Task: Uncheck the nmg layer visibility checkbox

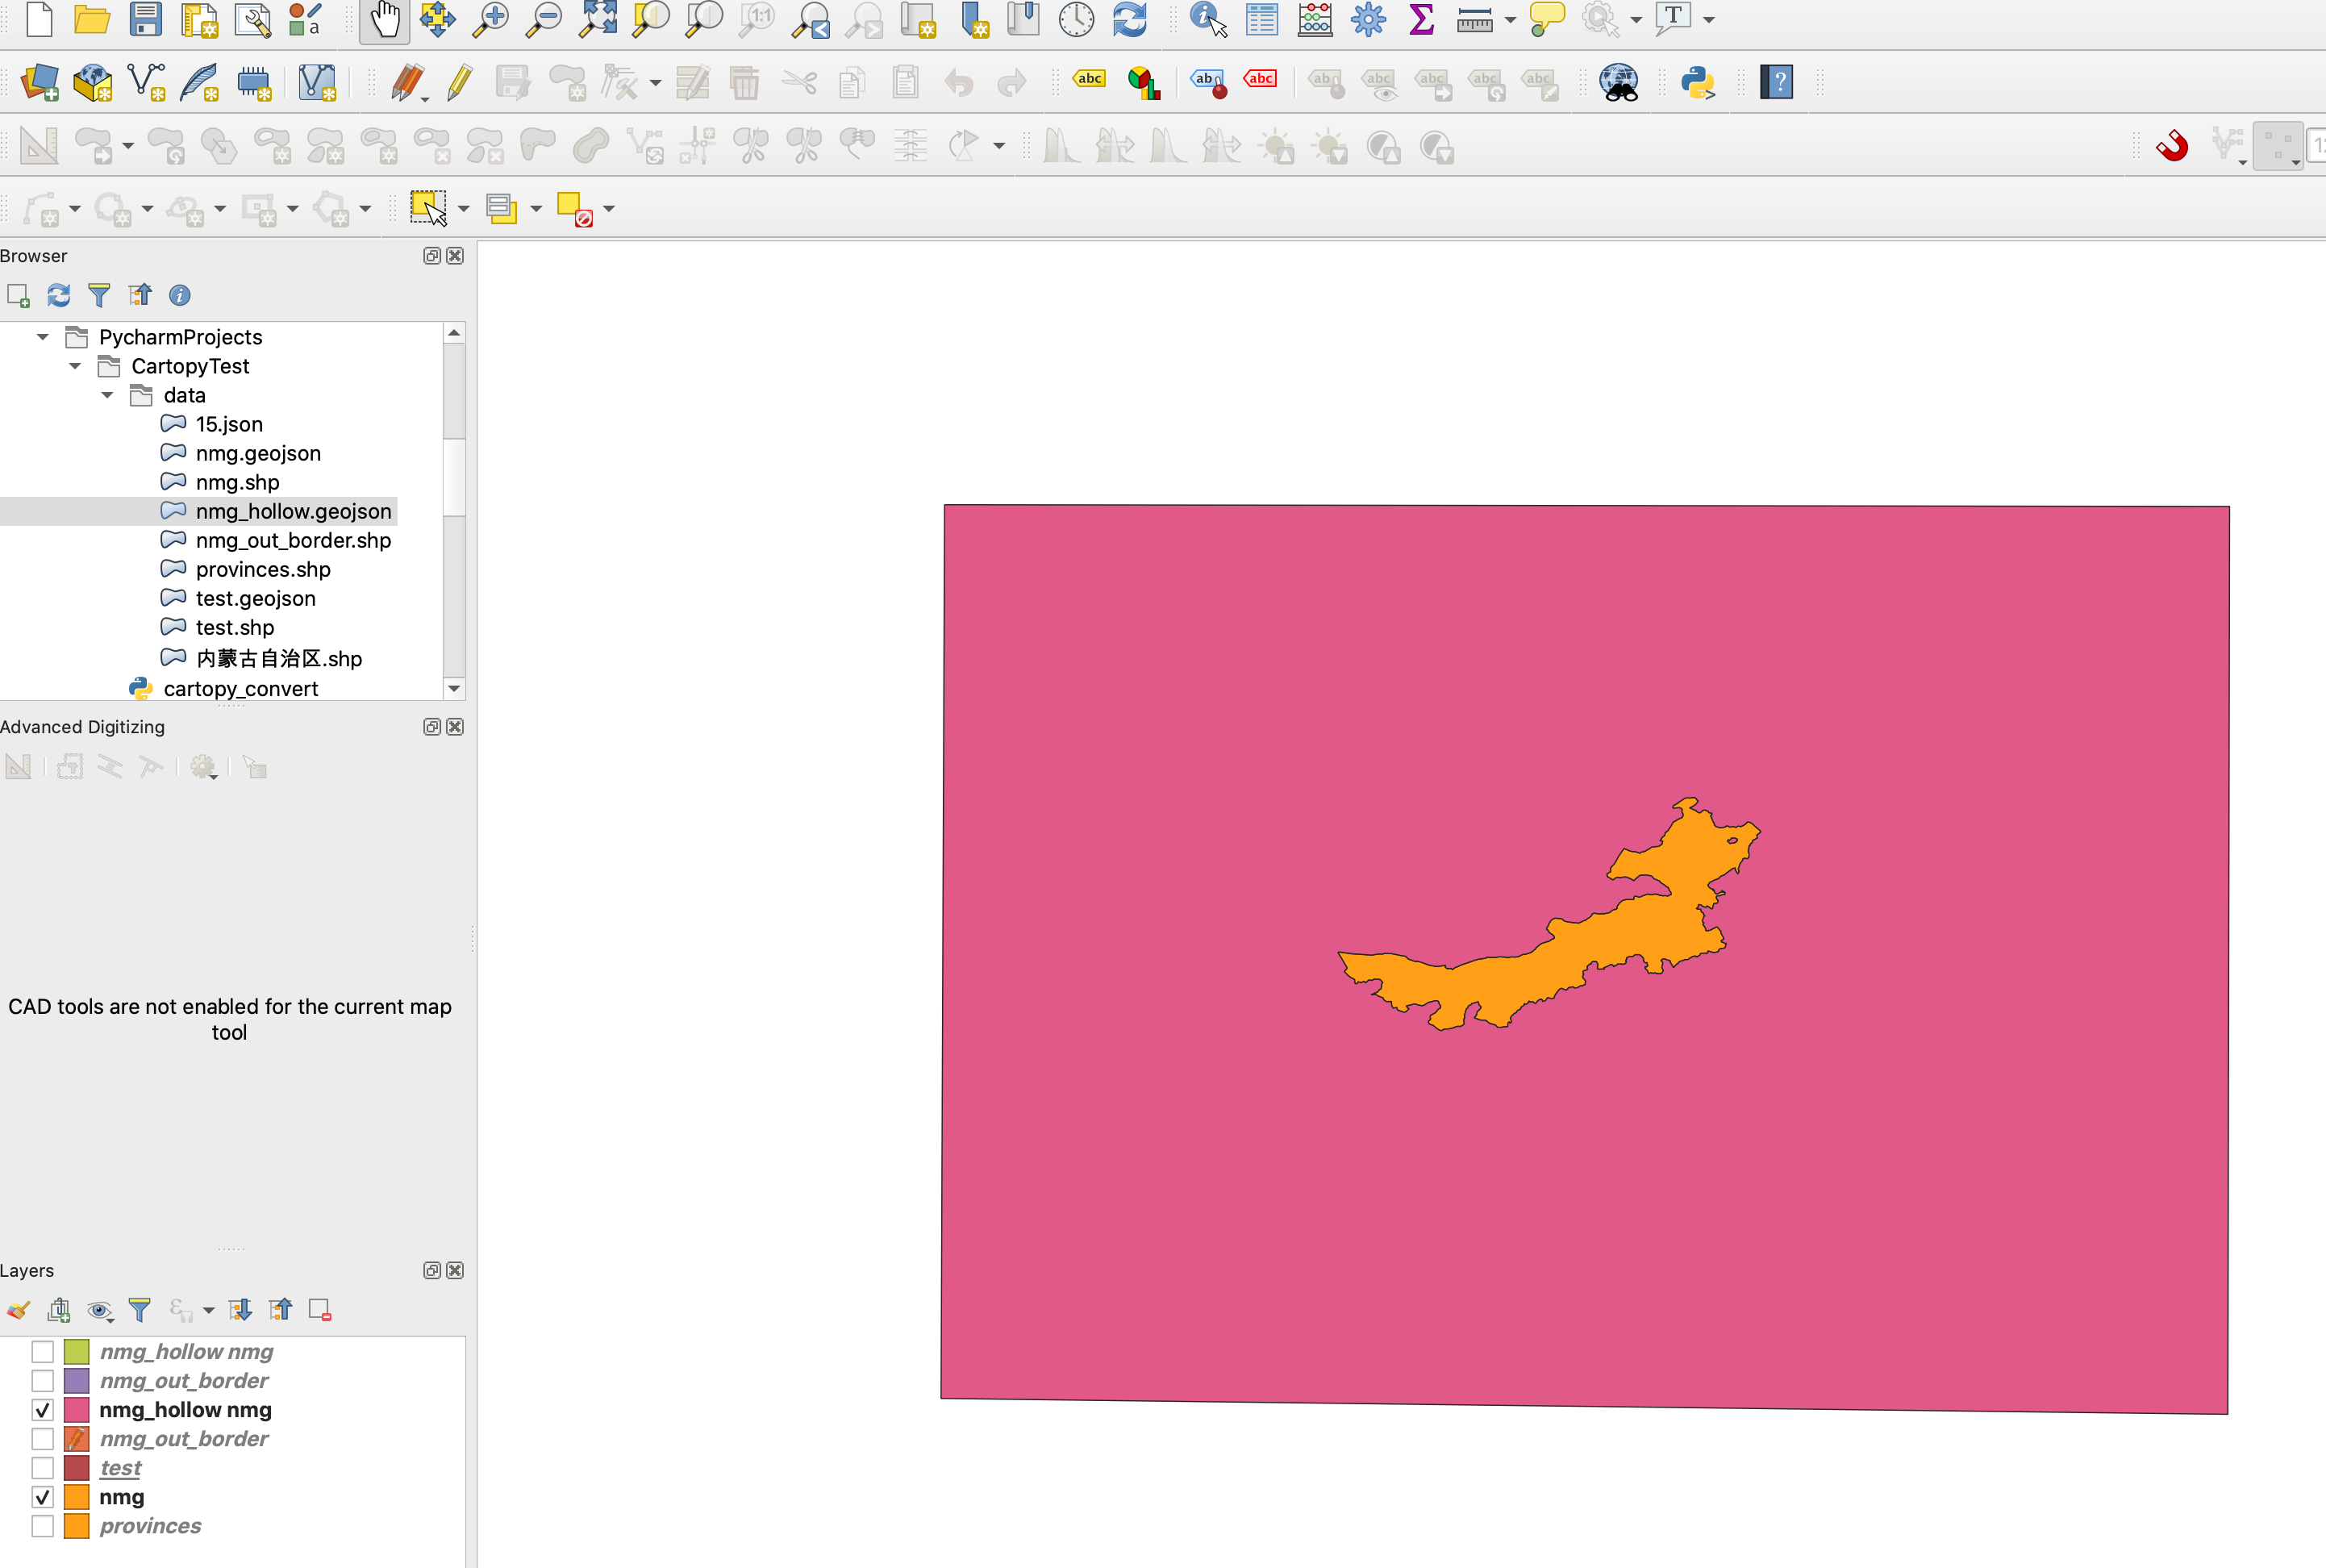Action: [42, 1497]
